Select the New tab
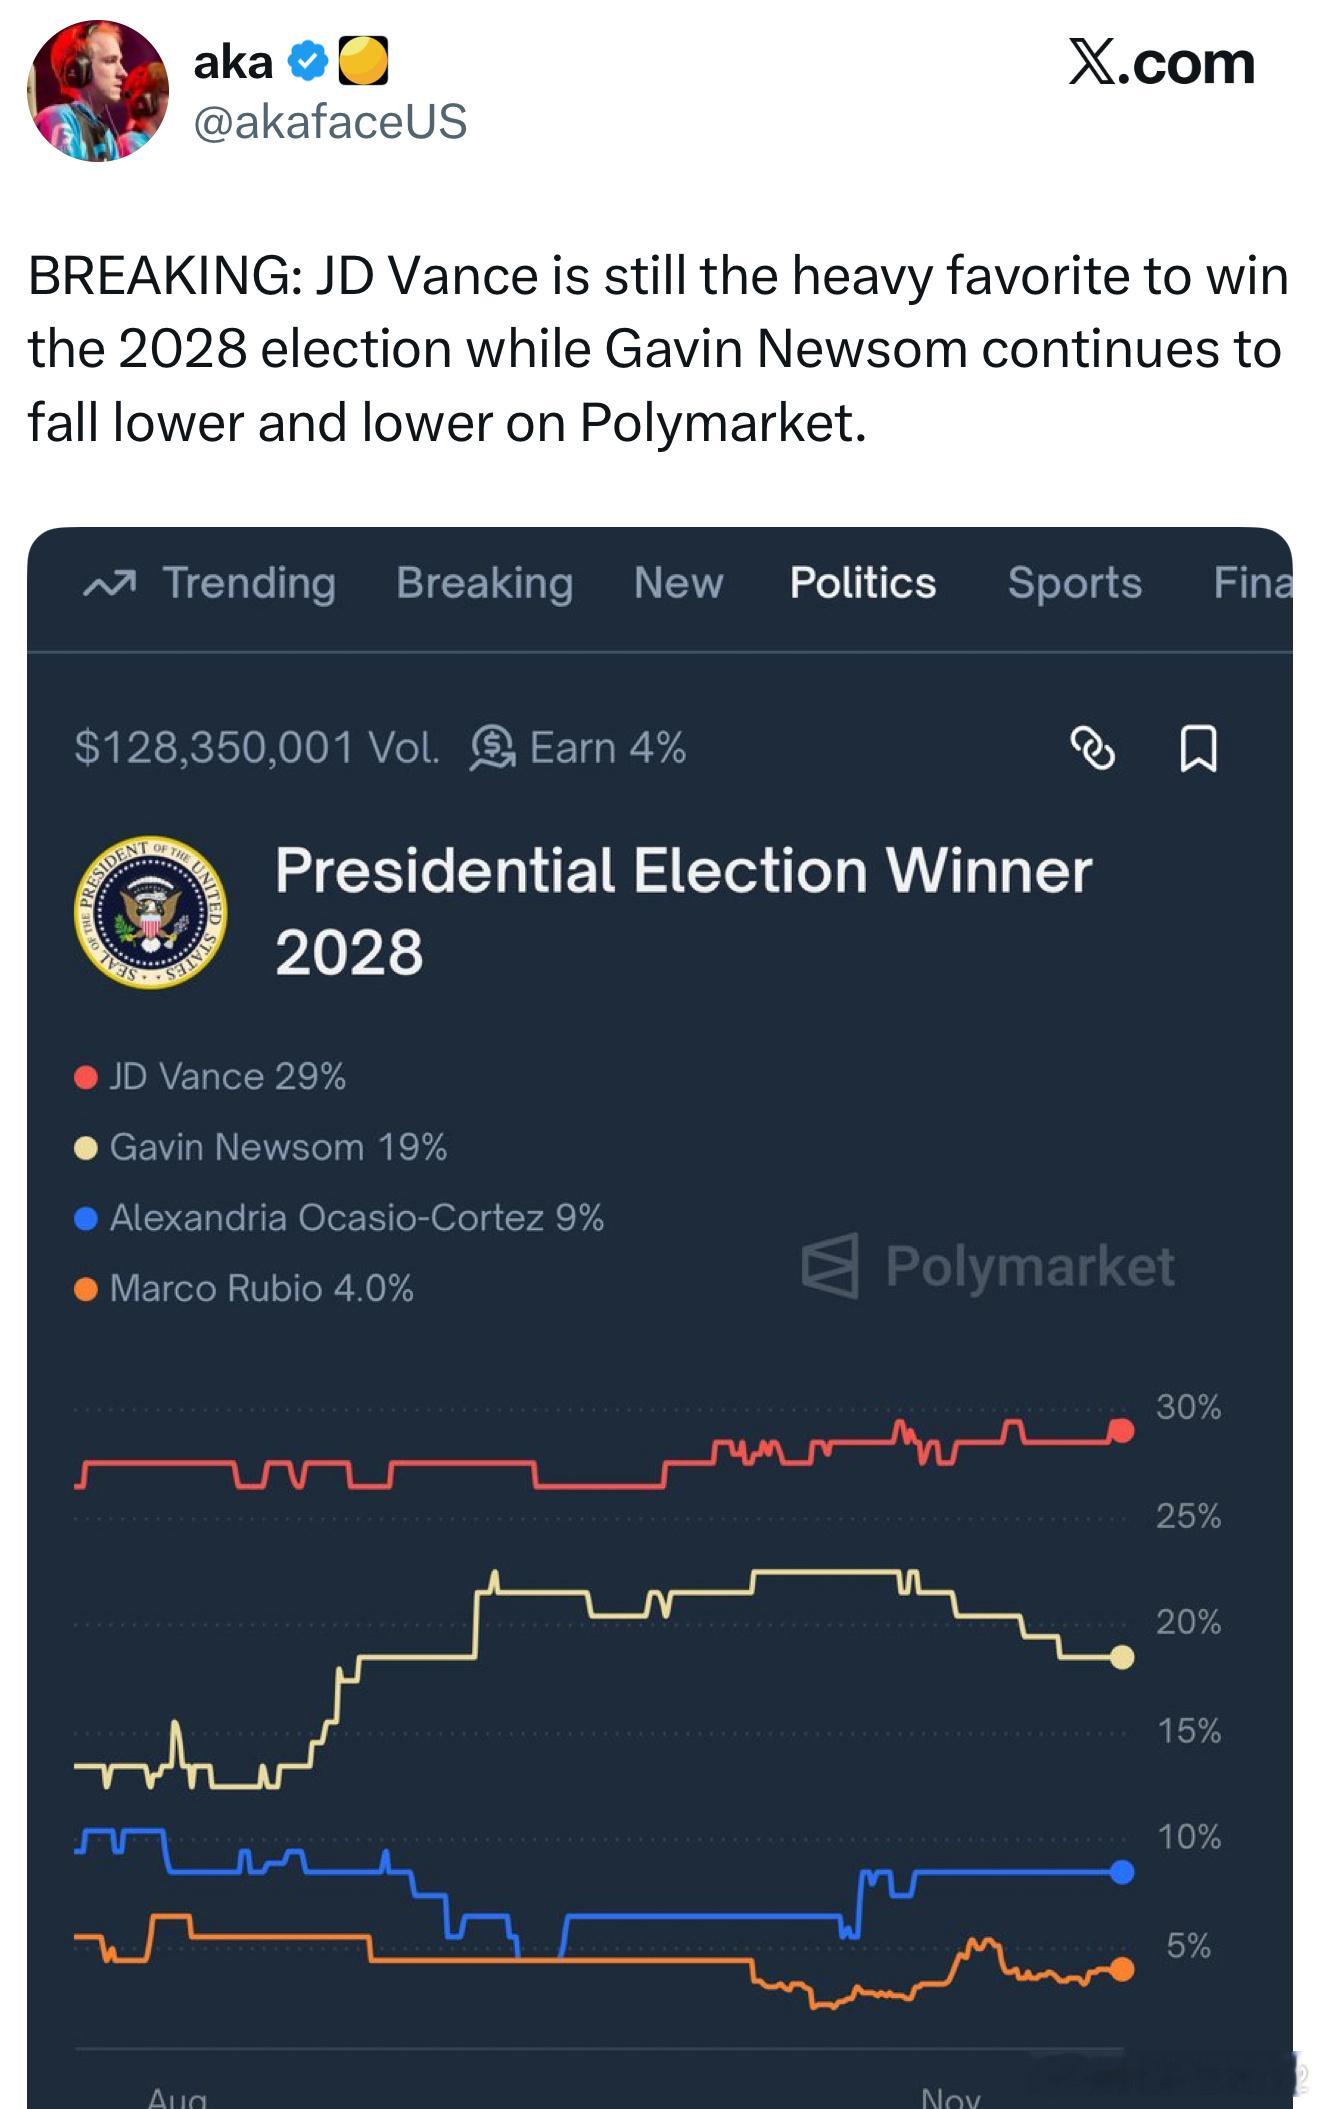The width and height of the screenshot is (1320, 2109). [678, 583]
